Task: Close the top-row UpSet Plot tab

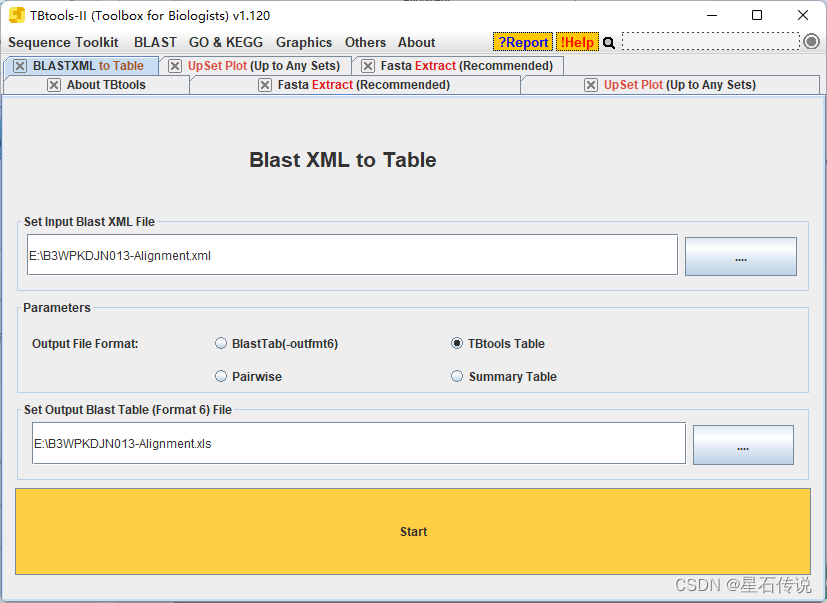Action: pos(175,66)
